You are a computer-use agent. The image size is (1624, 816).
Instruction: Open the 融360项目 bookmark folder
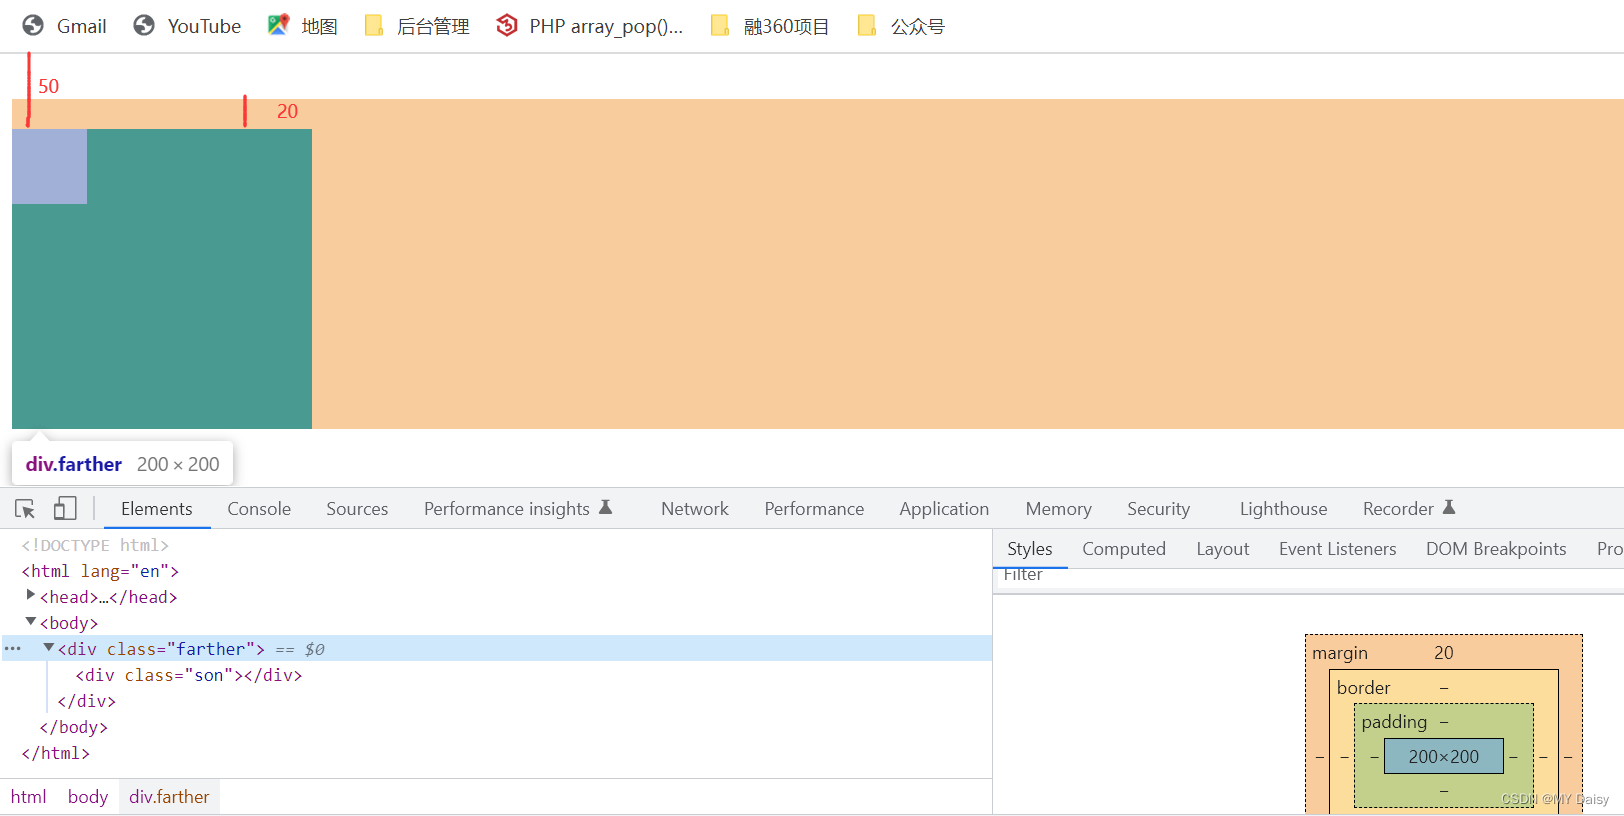tap(770, 26)
